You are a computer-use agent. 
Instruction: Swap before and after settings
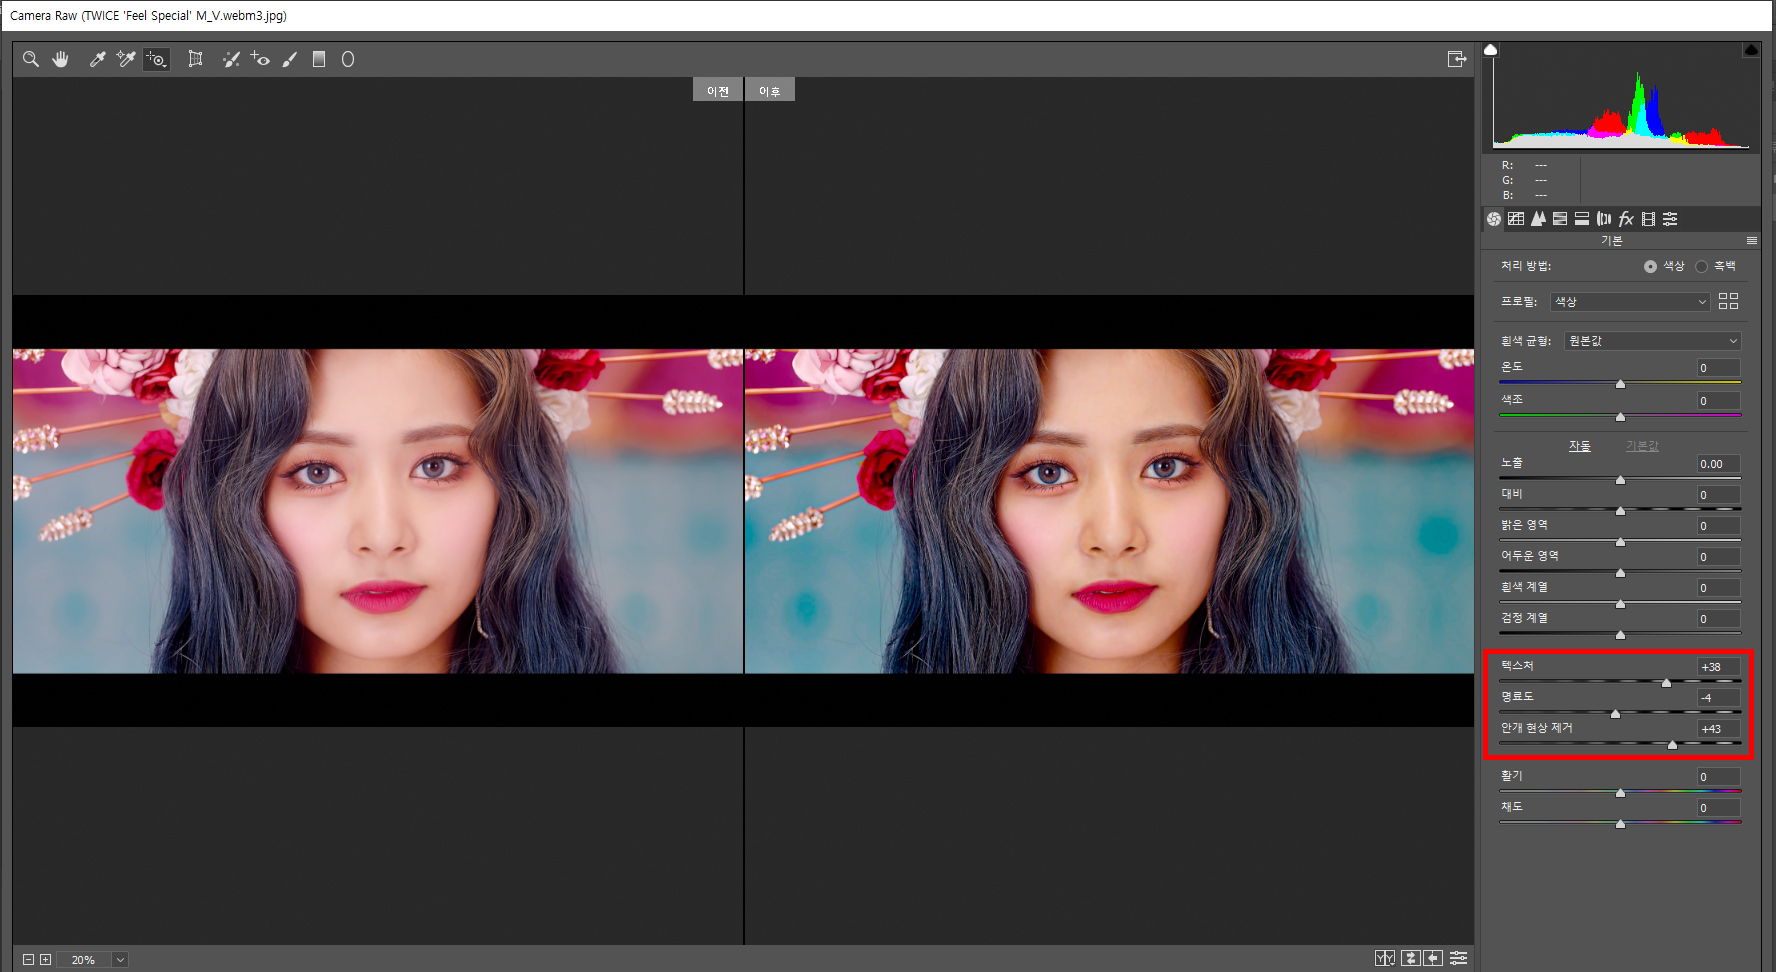(1411, 958)
